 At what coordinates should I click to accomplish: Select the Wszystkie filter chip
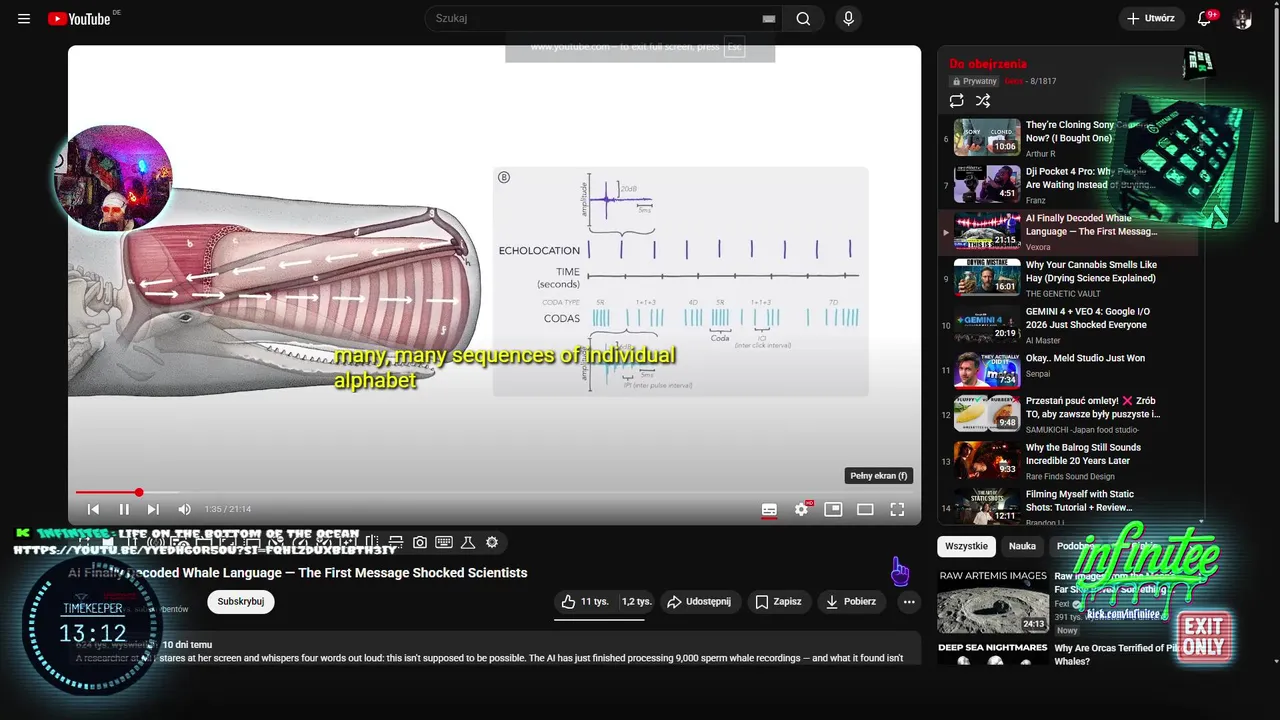point(966,546)
